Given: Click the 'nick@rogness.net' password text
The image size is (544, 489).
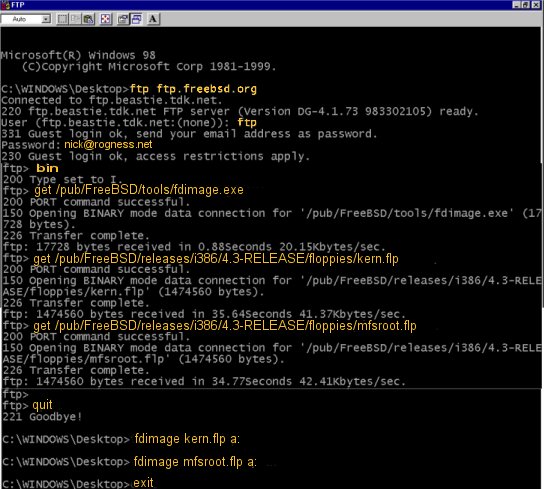Looking at the screenshot, I should click(108, 144).
